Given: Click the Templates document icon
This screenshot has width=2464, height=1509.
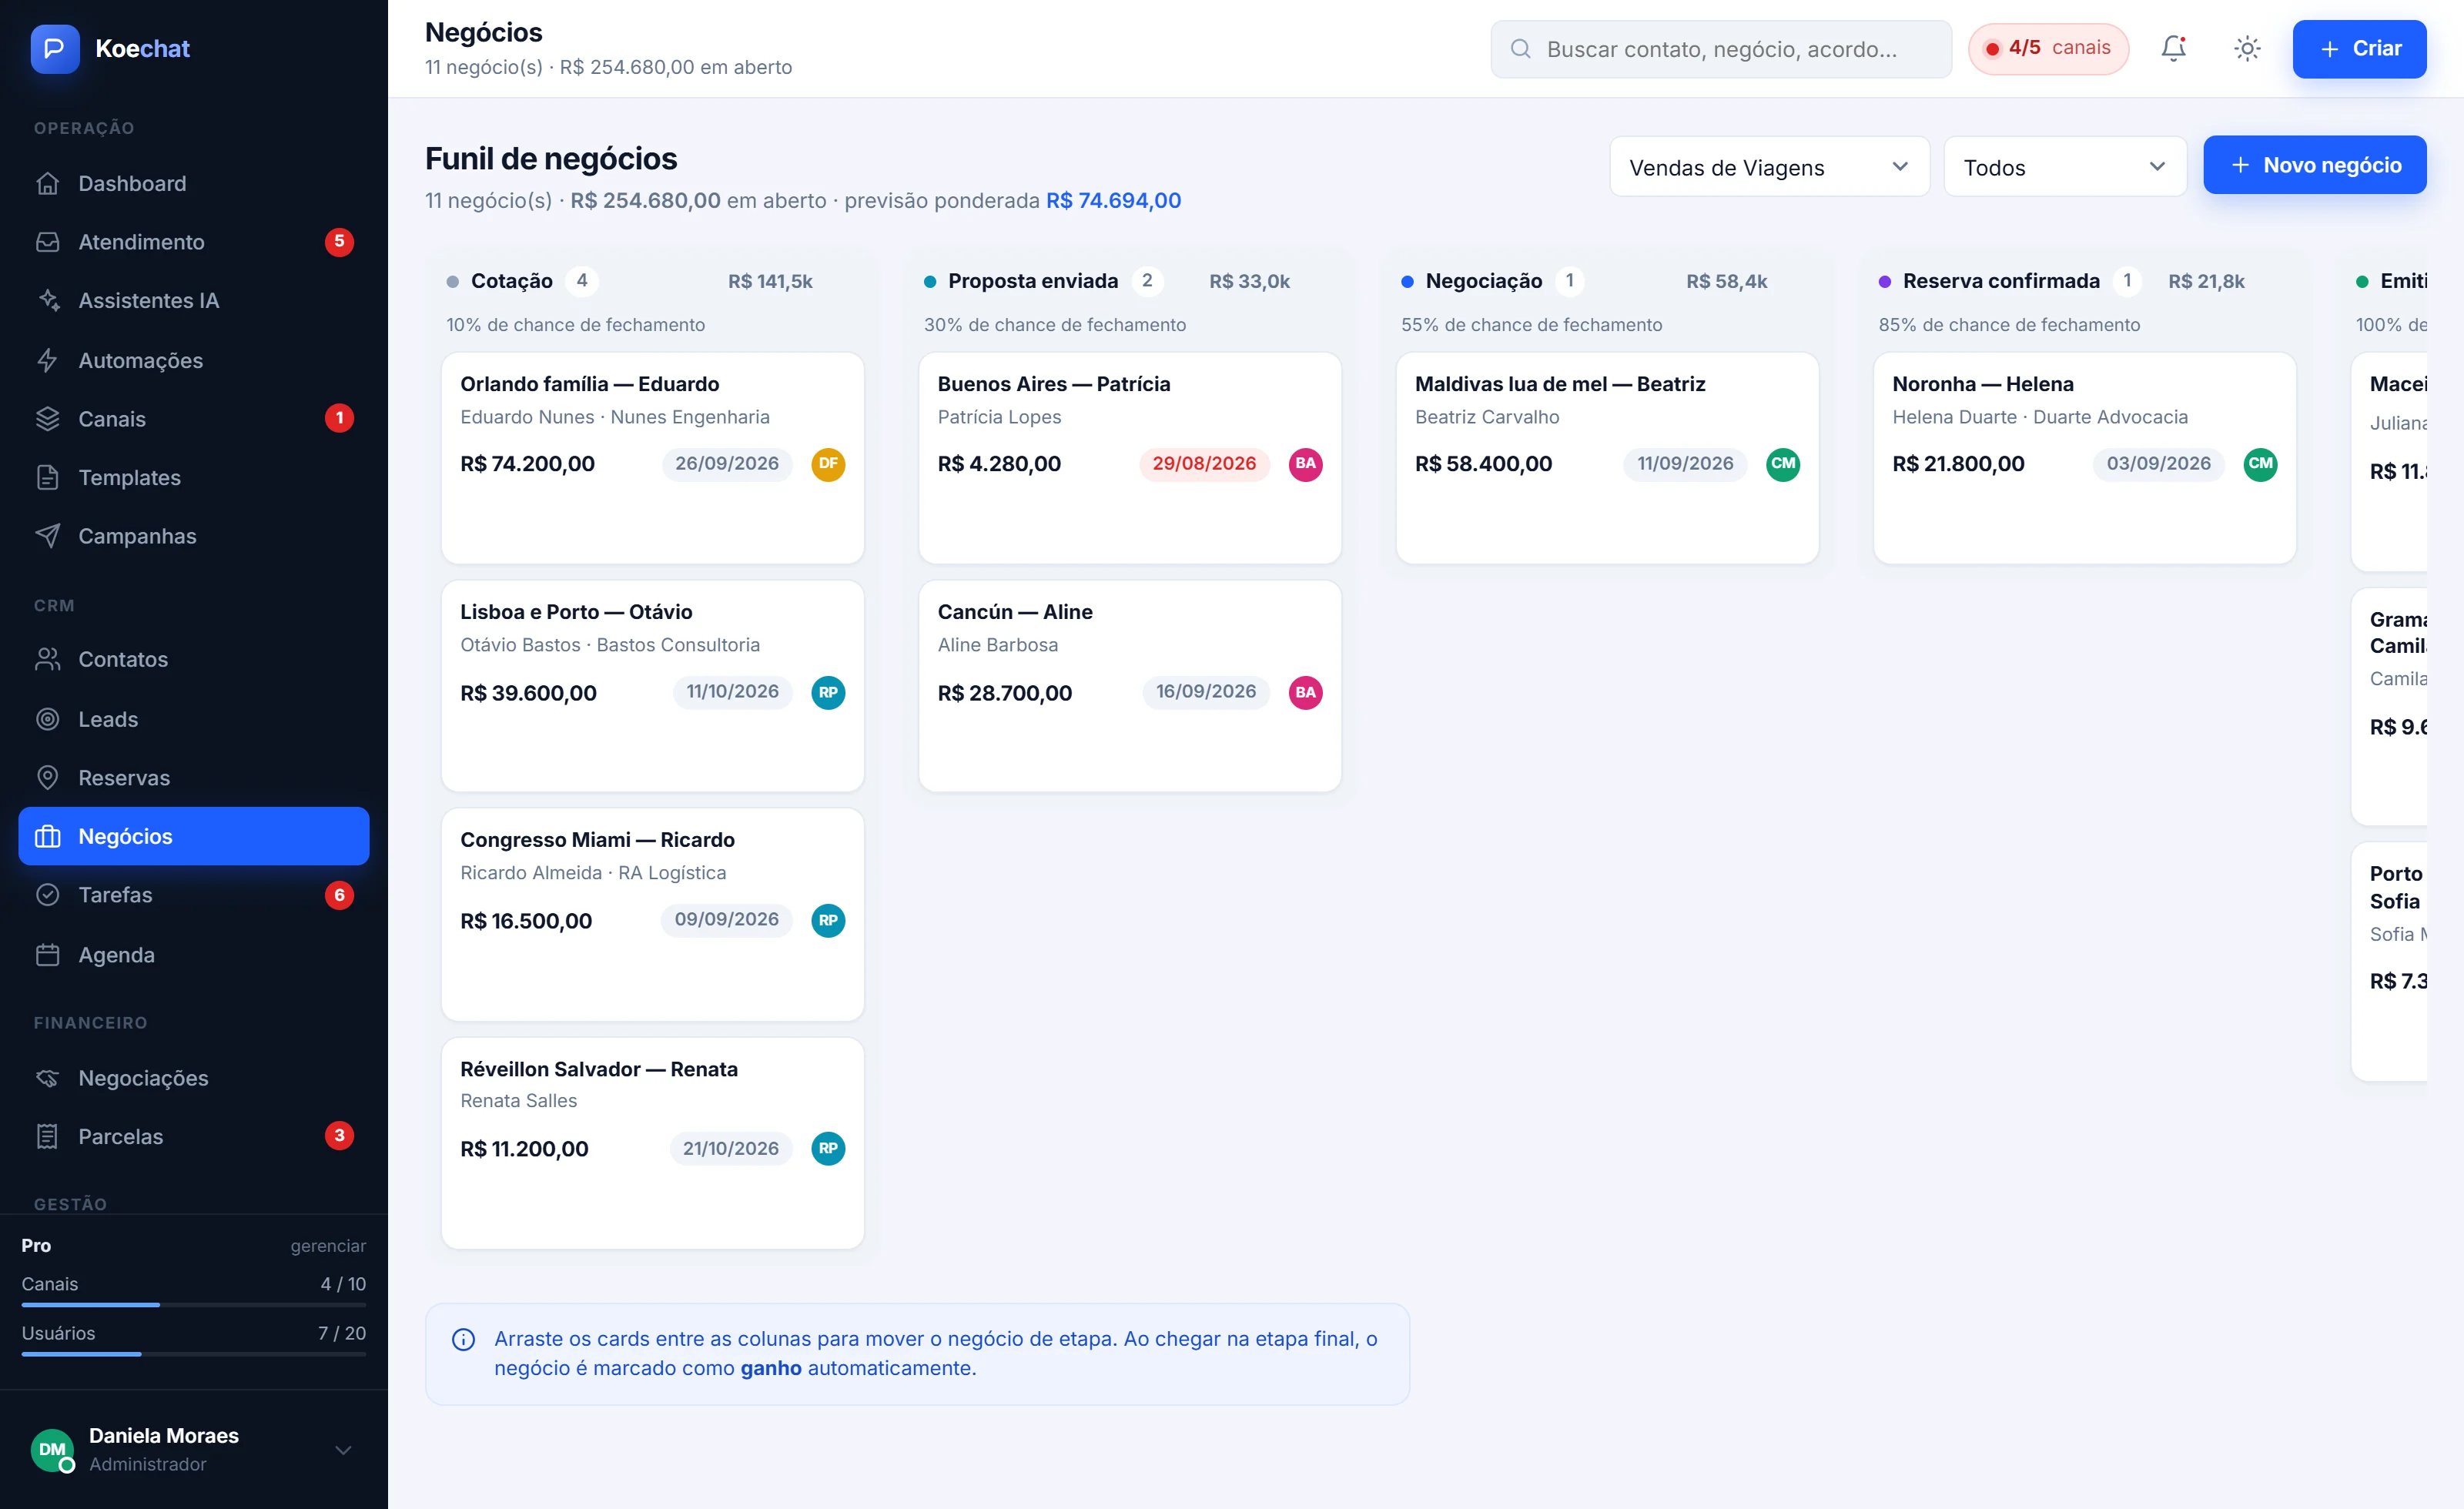Looking at the screenshot, I should click(x=47, y=477).
